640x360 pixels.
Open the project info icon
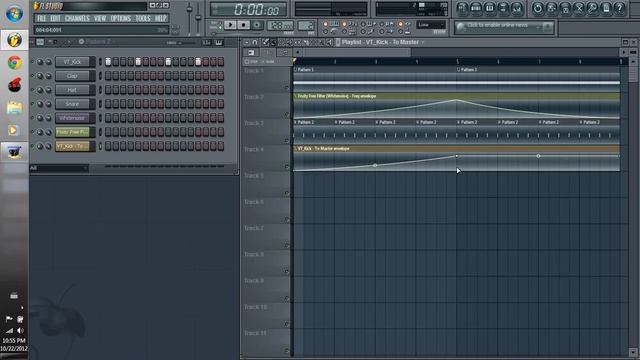click(x=606, y=8)
